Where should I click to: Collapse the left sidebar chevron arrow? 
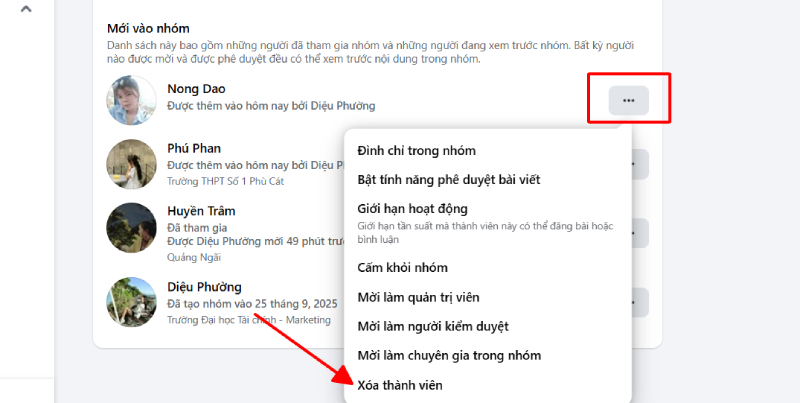point(26,8)
